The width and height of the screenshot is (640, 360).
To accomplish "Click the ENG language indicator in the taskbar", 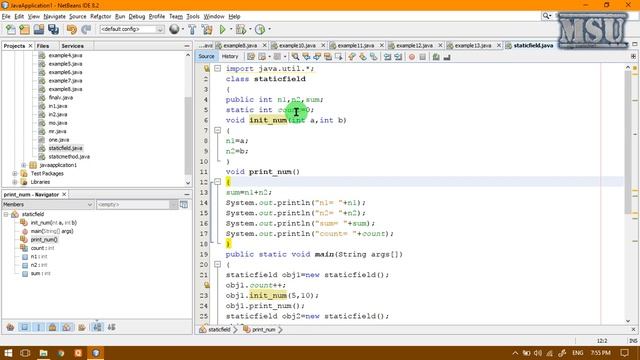I will 578,353.
